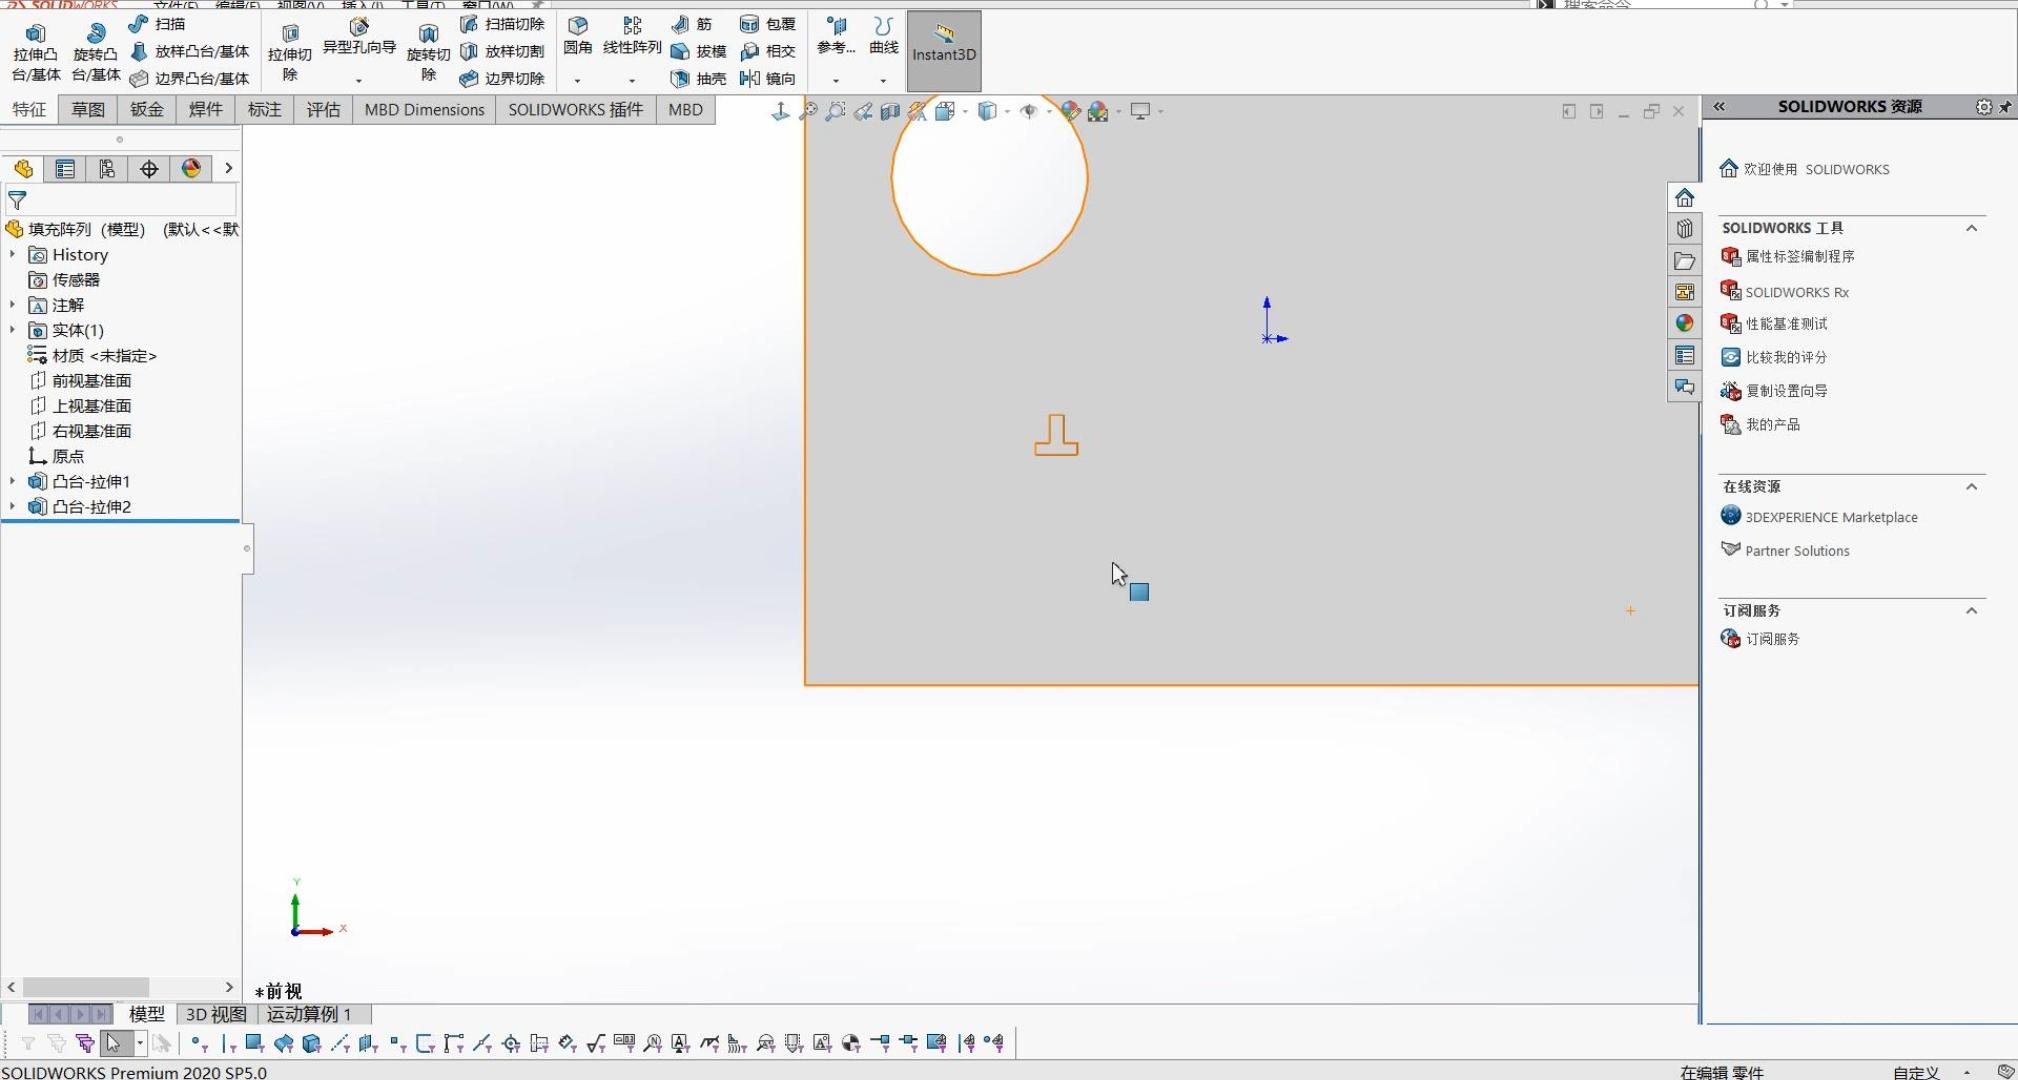The height and width of the screenshot is (1080, 2018).
Task: Click the feature tree filter icon
Action: click(x=17, y=200)
